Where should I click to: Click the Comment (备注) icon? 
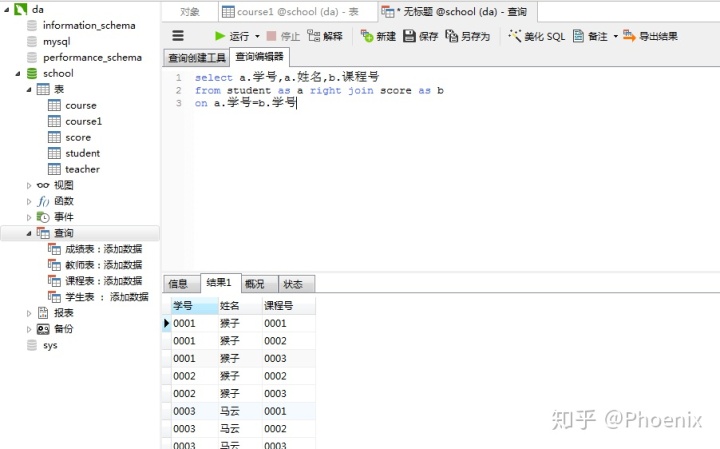579,36
